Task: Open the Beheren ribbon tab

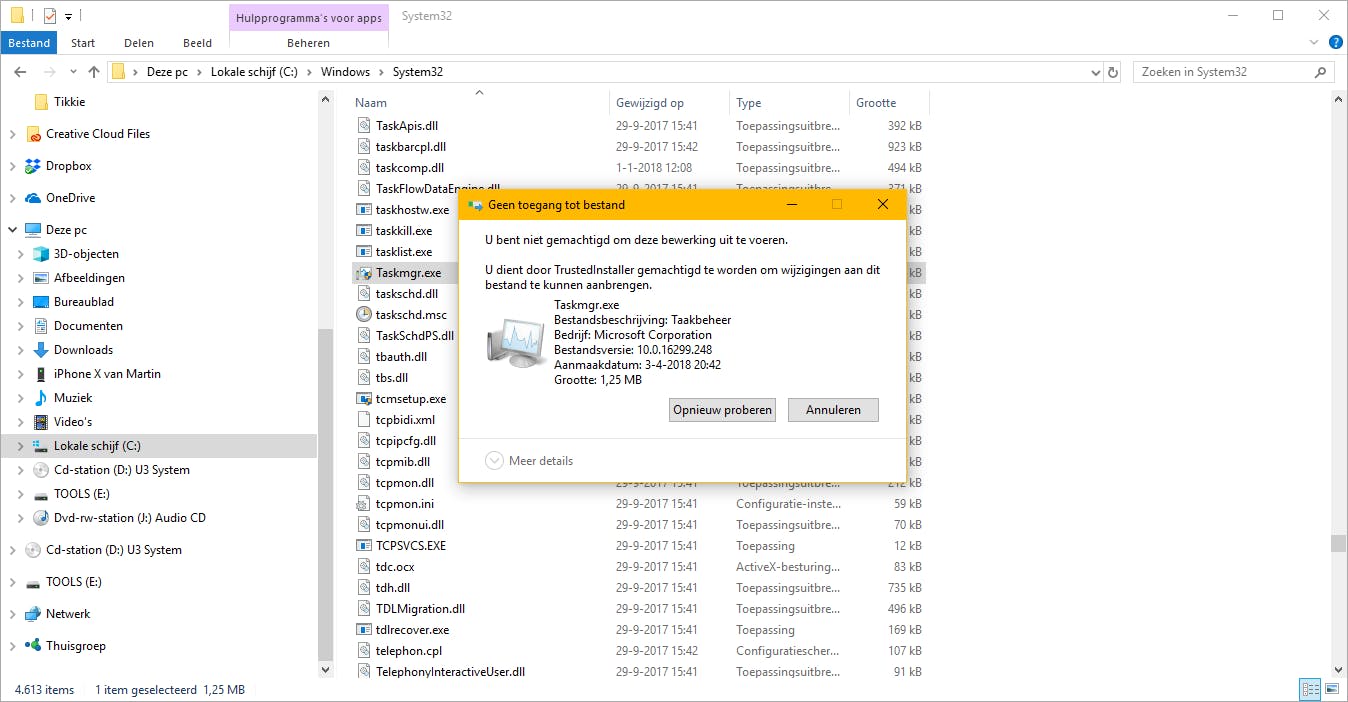Action: click(x=308, y=43)
